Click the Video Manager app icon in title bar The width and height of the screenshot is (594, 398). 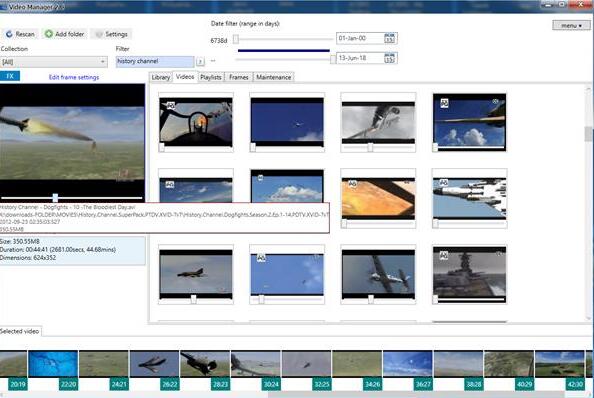click(x=3, y=6)
